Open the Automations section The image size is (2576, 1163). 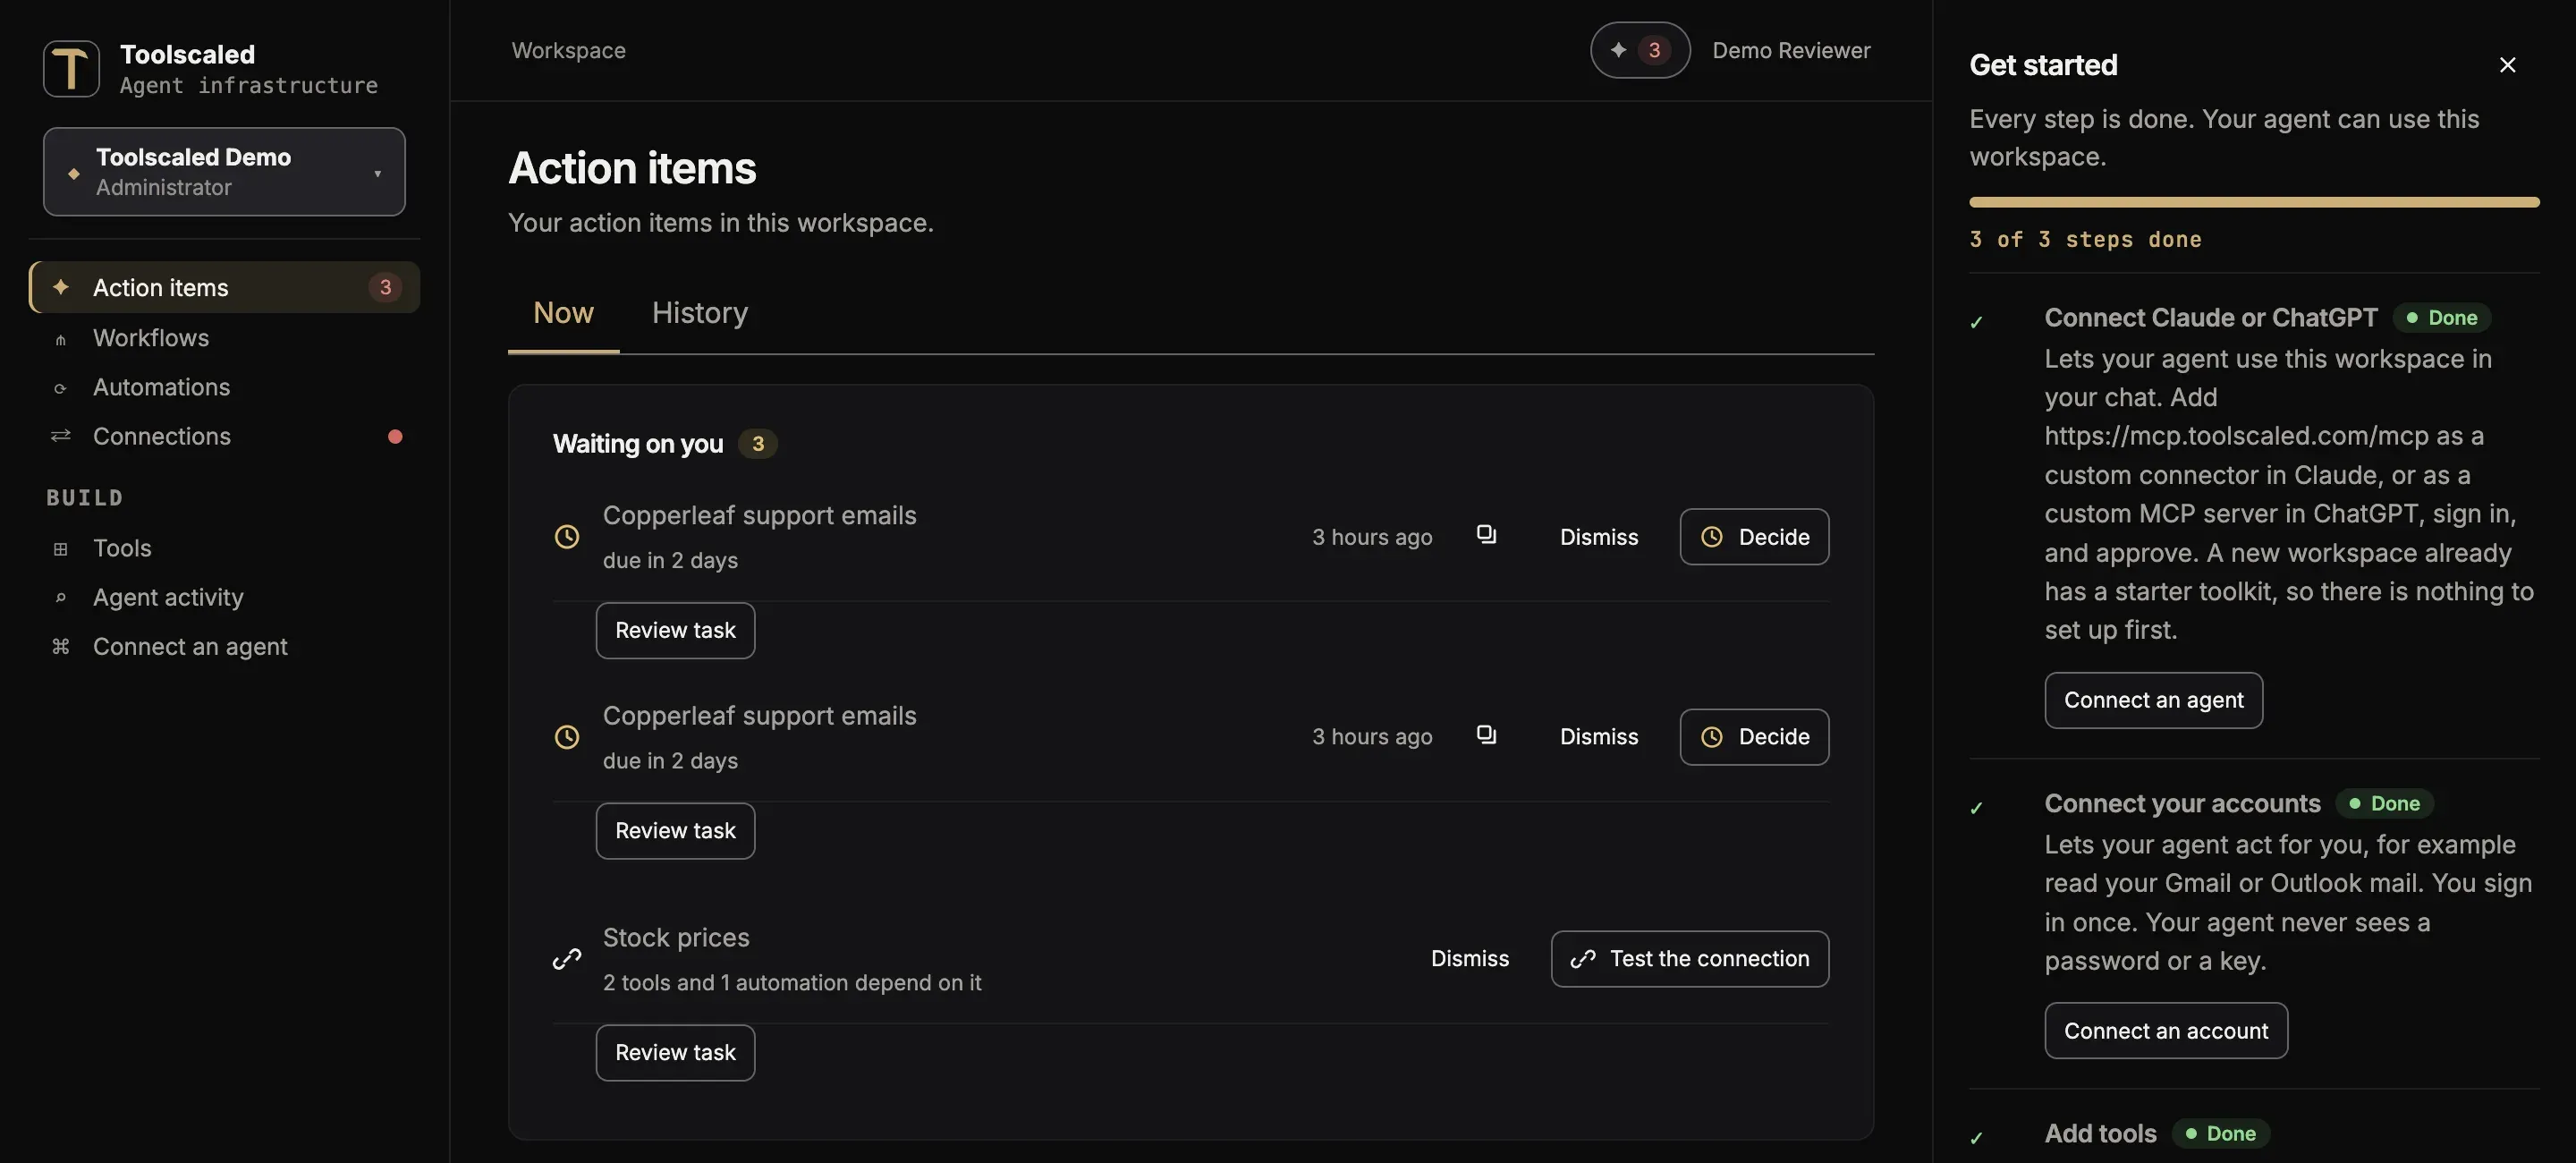click(x=224, y=387)
